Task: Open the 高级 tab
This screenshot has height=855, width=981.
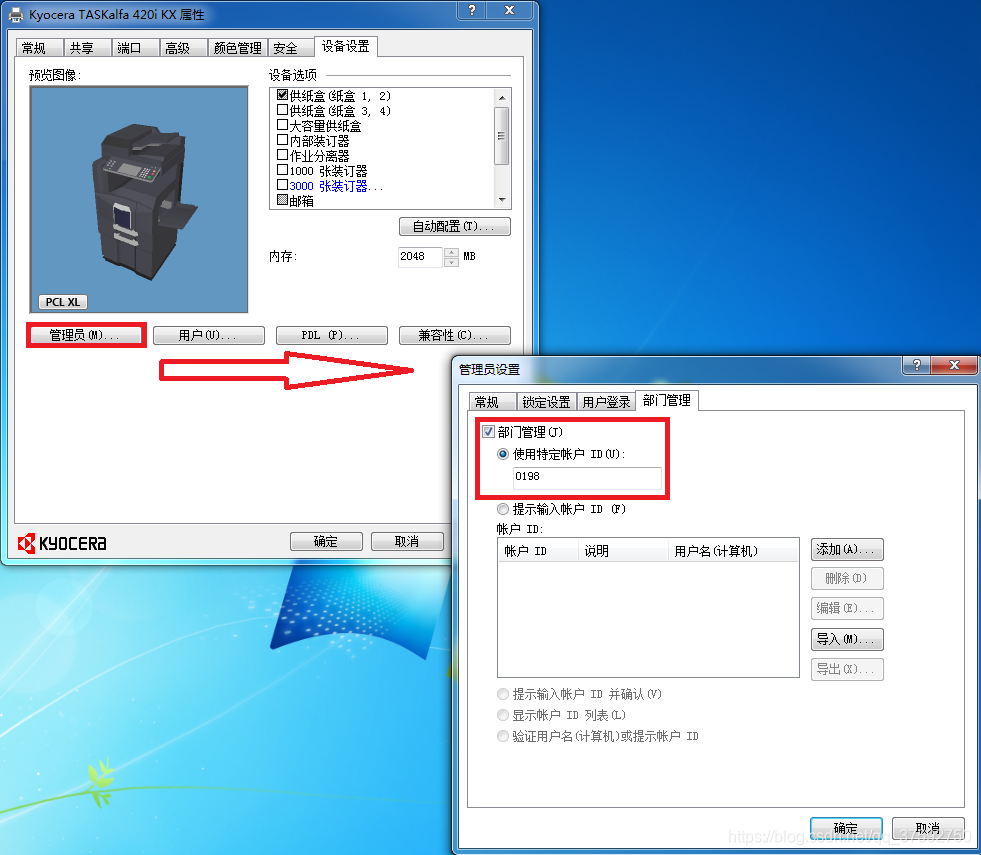Action: [x=183, y=48]
